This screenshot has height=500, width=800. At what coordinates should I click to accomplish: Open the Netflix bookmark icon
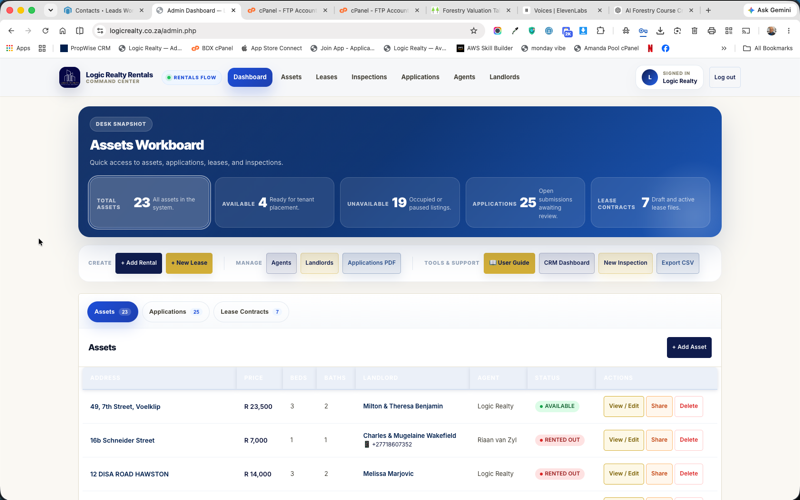click(650, 48)
